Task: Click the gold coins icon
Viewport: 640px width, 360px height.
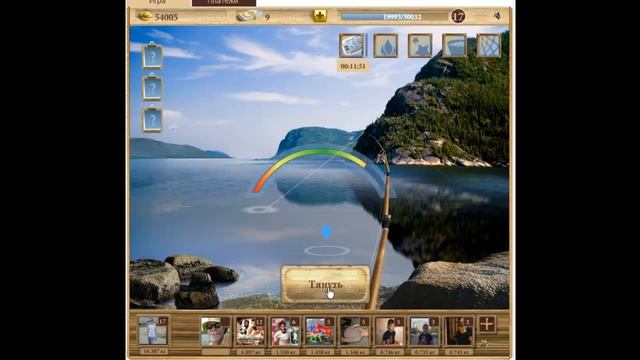Action: [144, 16]
